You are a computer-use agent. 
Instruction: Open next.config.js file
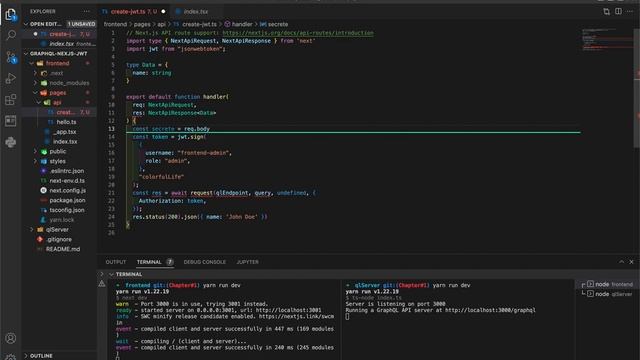coord(59,190)
